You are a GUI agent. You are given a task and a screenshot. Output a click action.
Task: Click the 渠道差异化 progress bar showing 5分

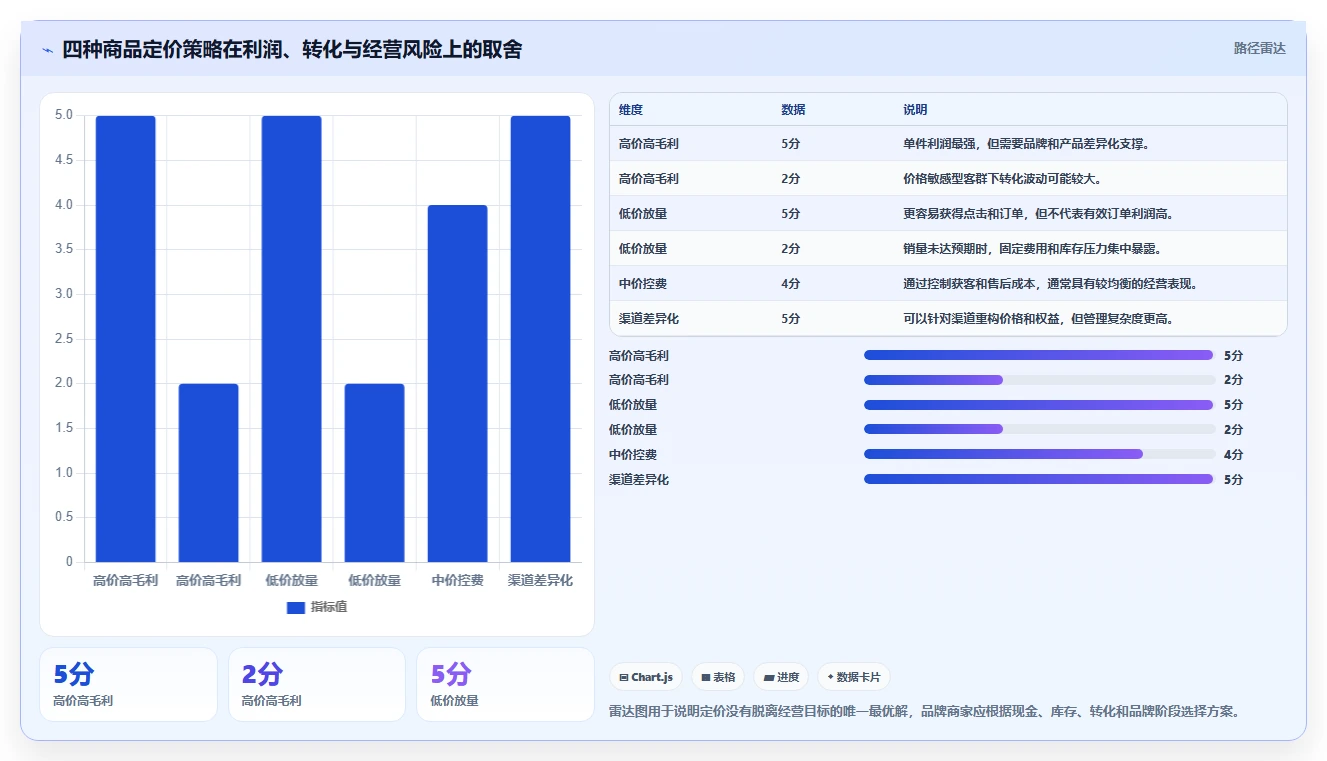point(1039,479)
